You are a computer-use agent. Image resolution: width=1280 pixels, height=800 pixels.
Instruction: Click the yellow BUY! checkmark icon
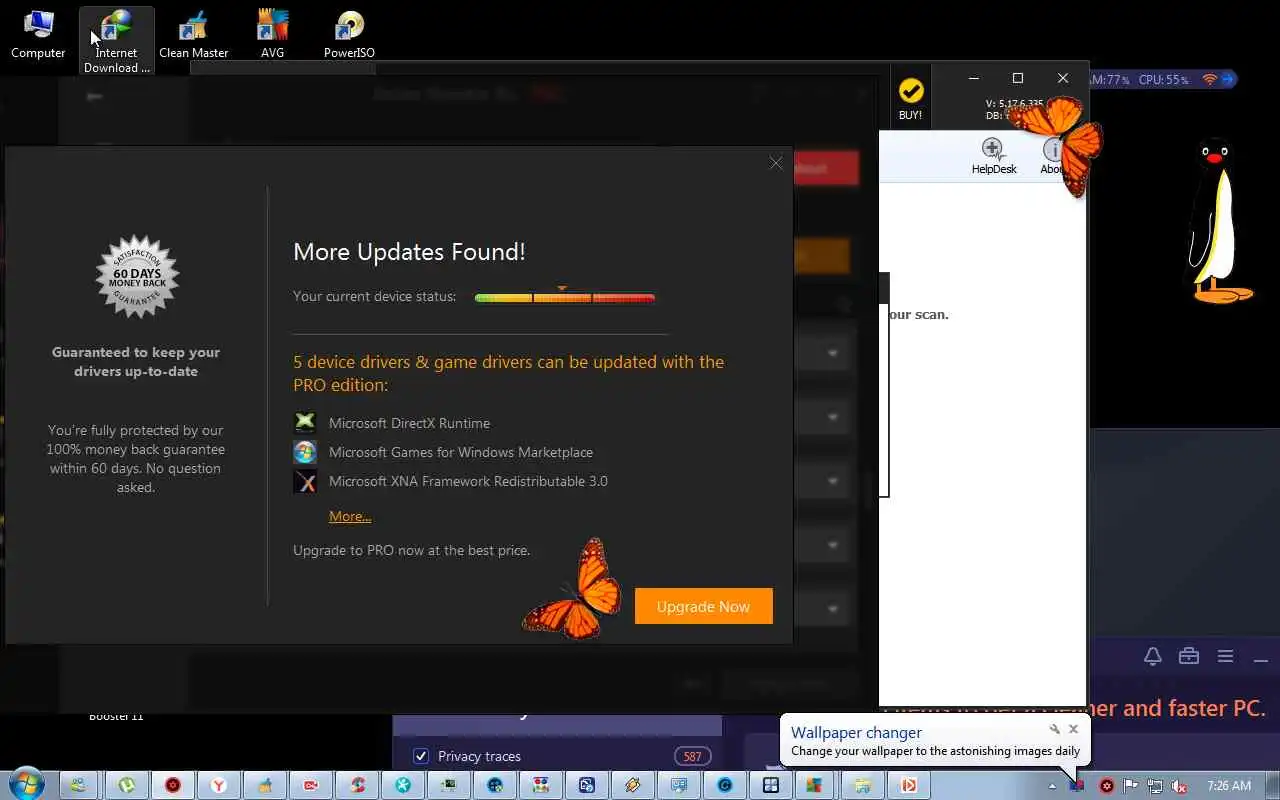[910, 92]
